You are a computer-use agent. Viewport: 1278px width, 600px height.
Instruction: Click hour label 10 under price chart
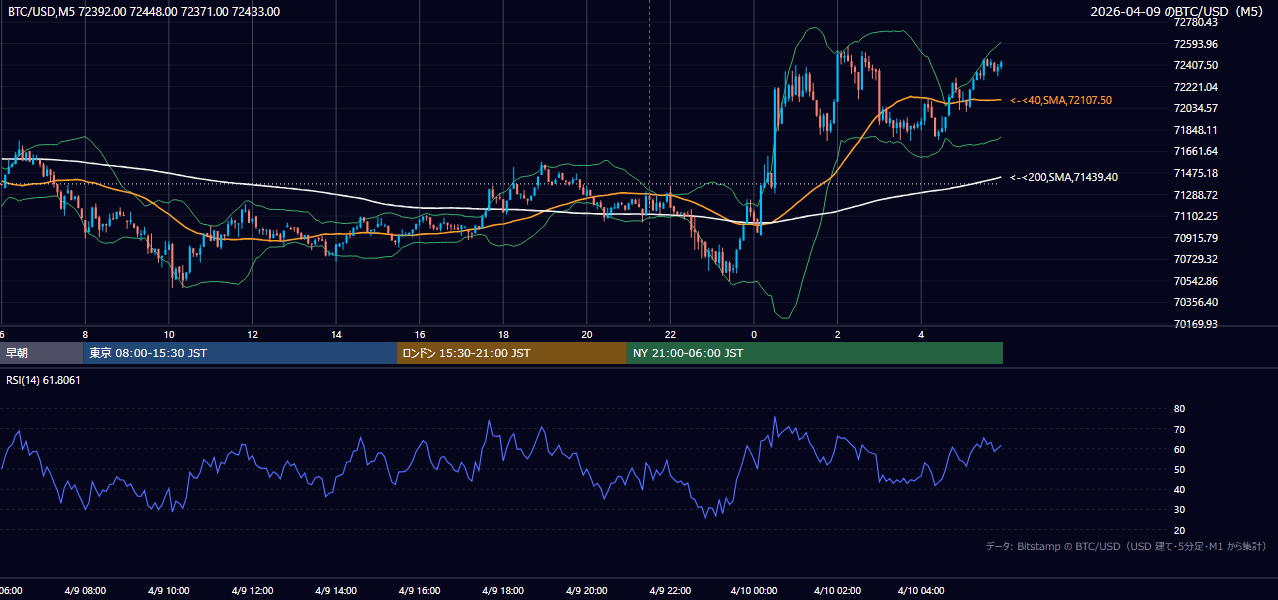[169, 335]
